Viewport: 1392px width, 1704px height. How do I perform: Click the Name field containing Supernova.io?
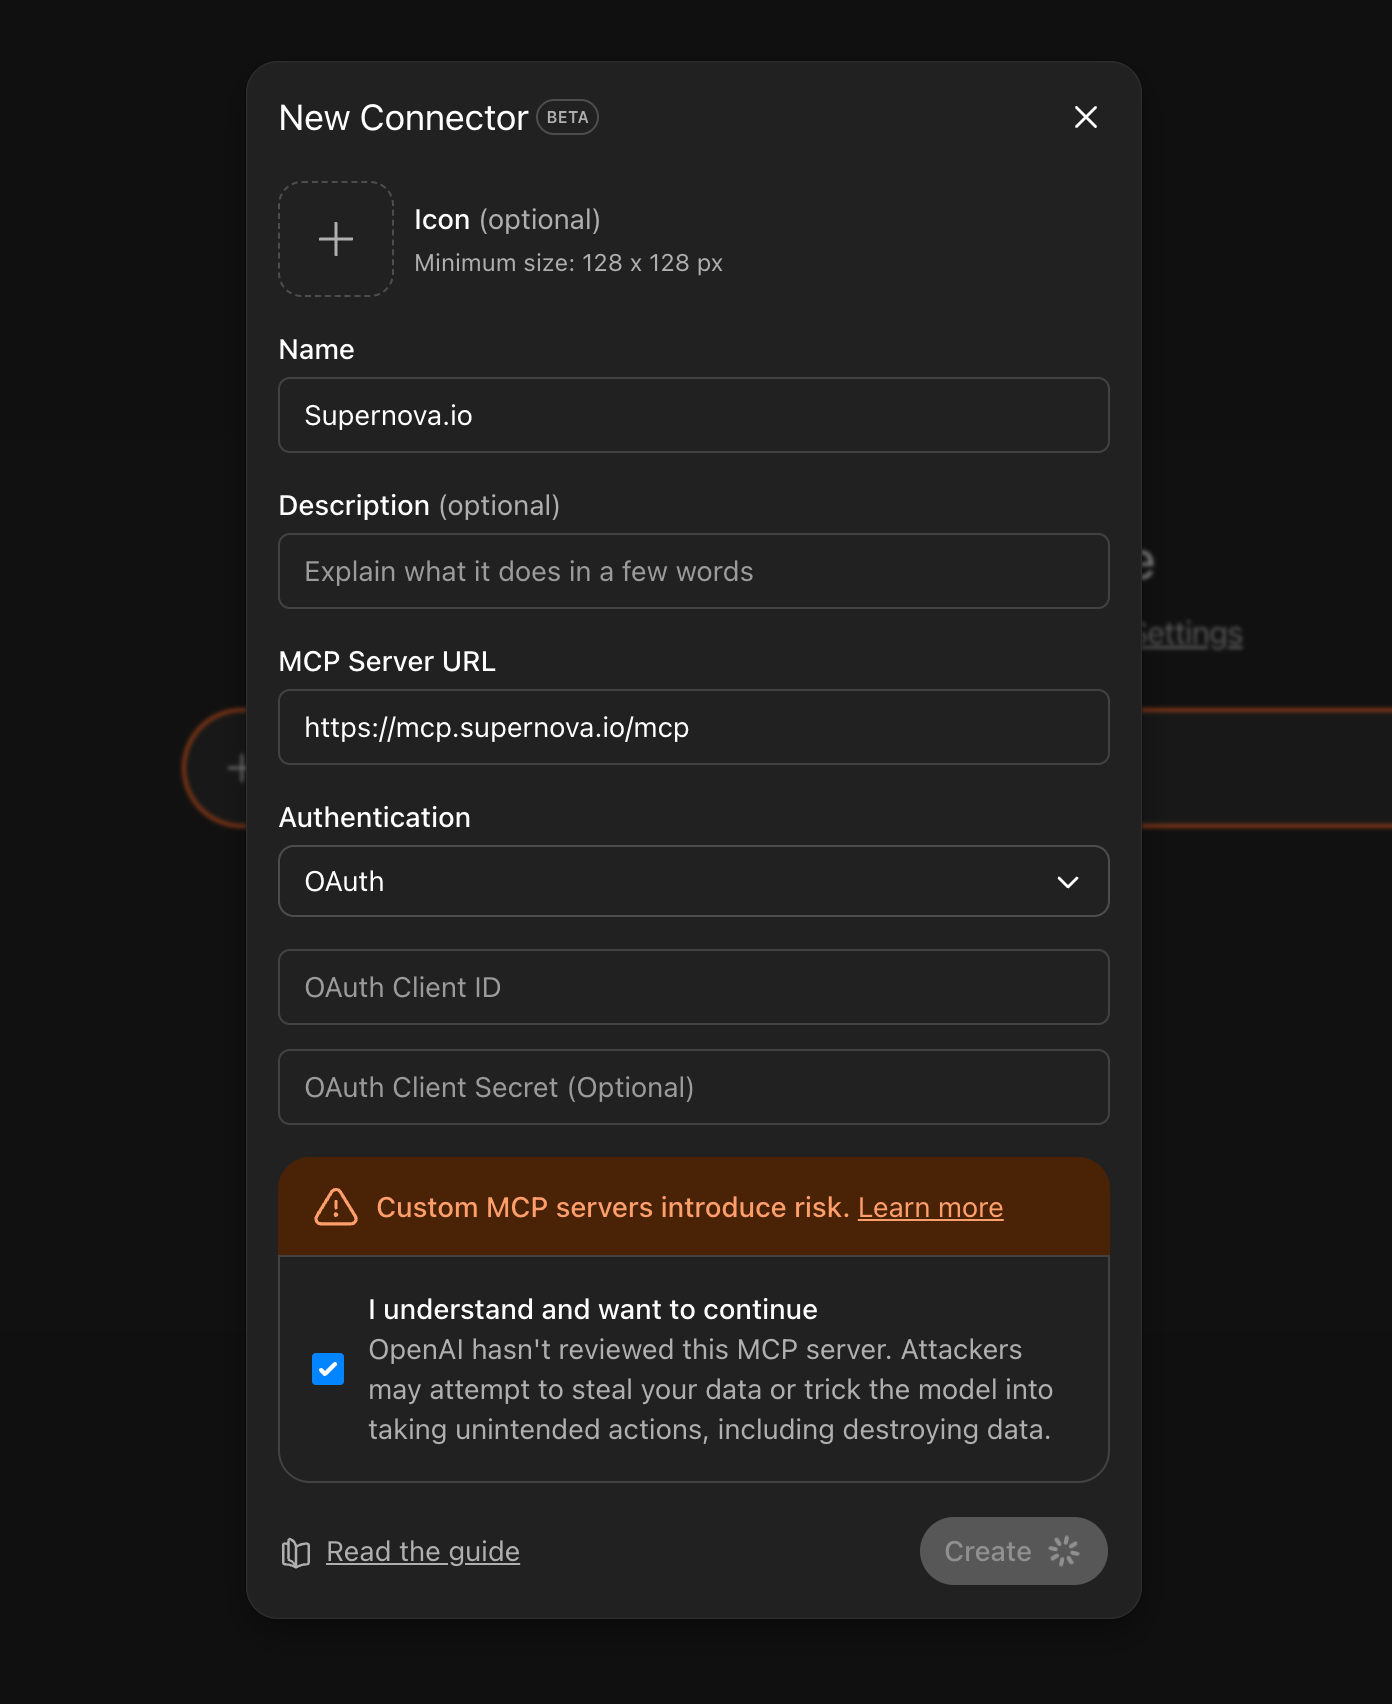click(692, 415)
